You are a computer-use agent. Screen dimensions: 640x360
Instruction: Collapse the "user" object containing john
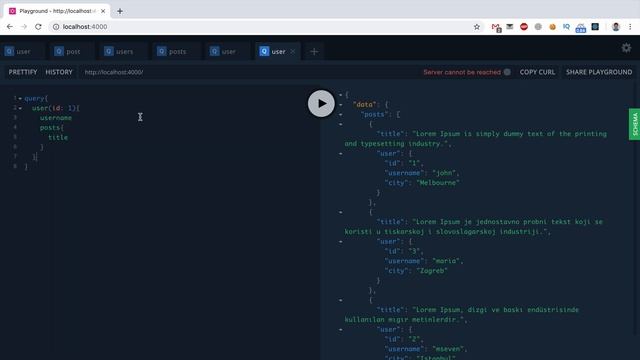[x=340, y=153]
